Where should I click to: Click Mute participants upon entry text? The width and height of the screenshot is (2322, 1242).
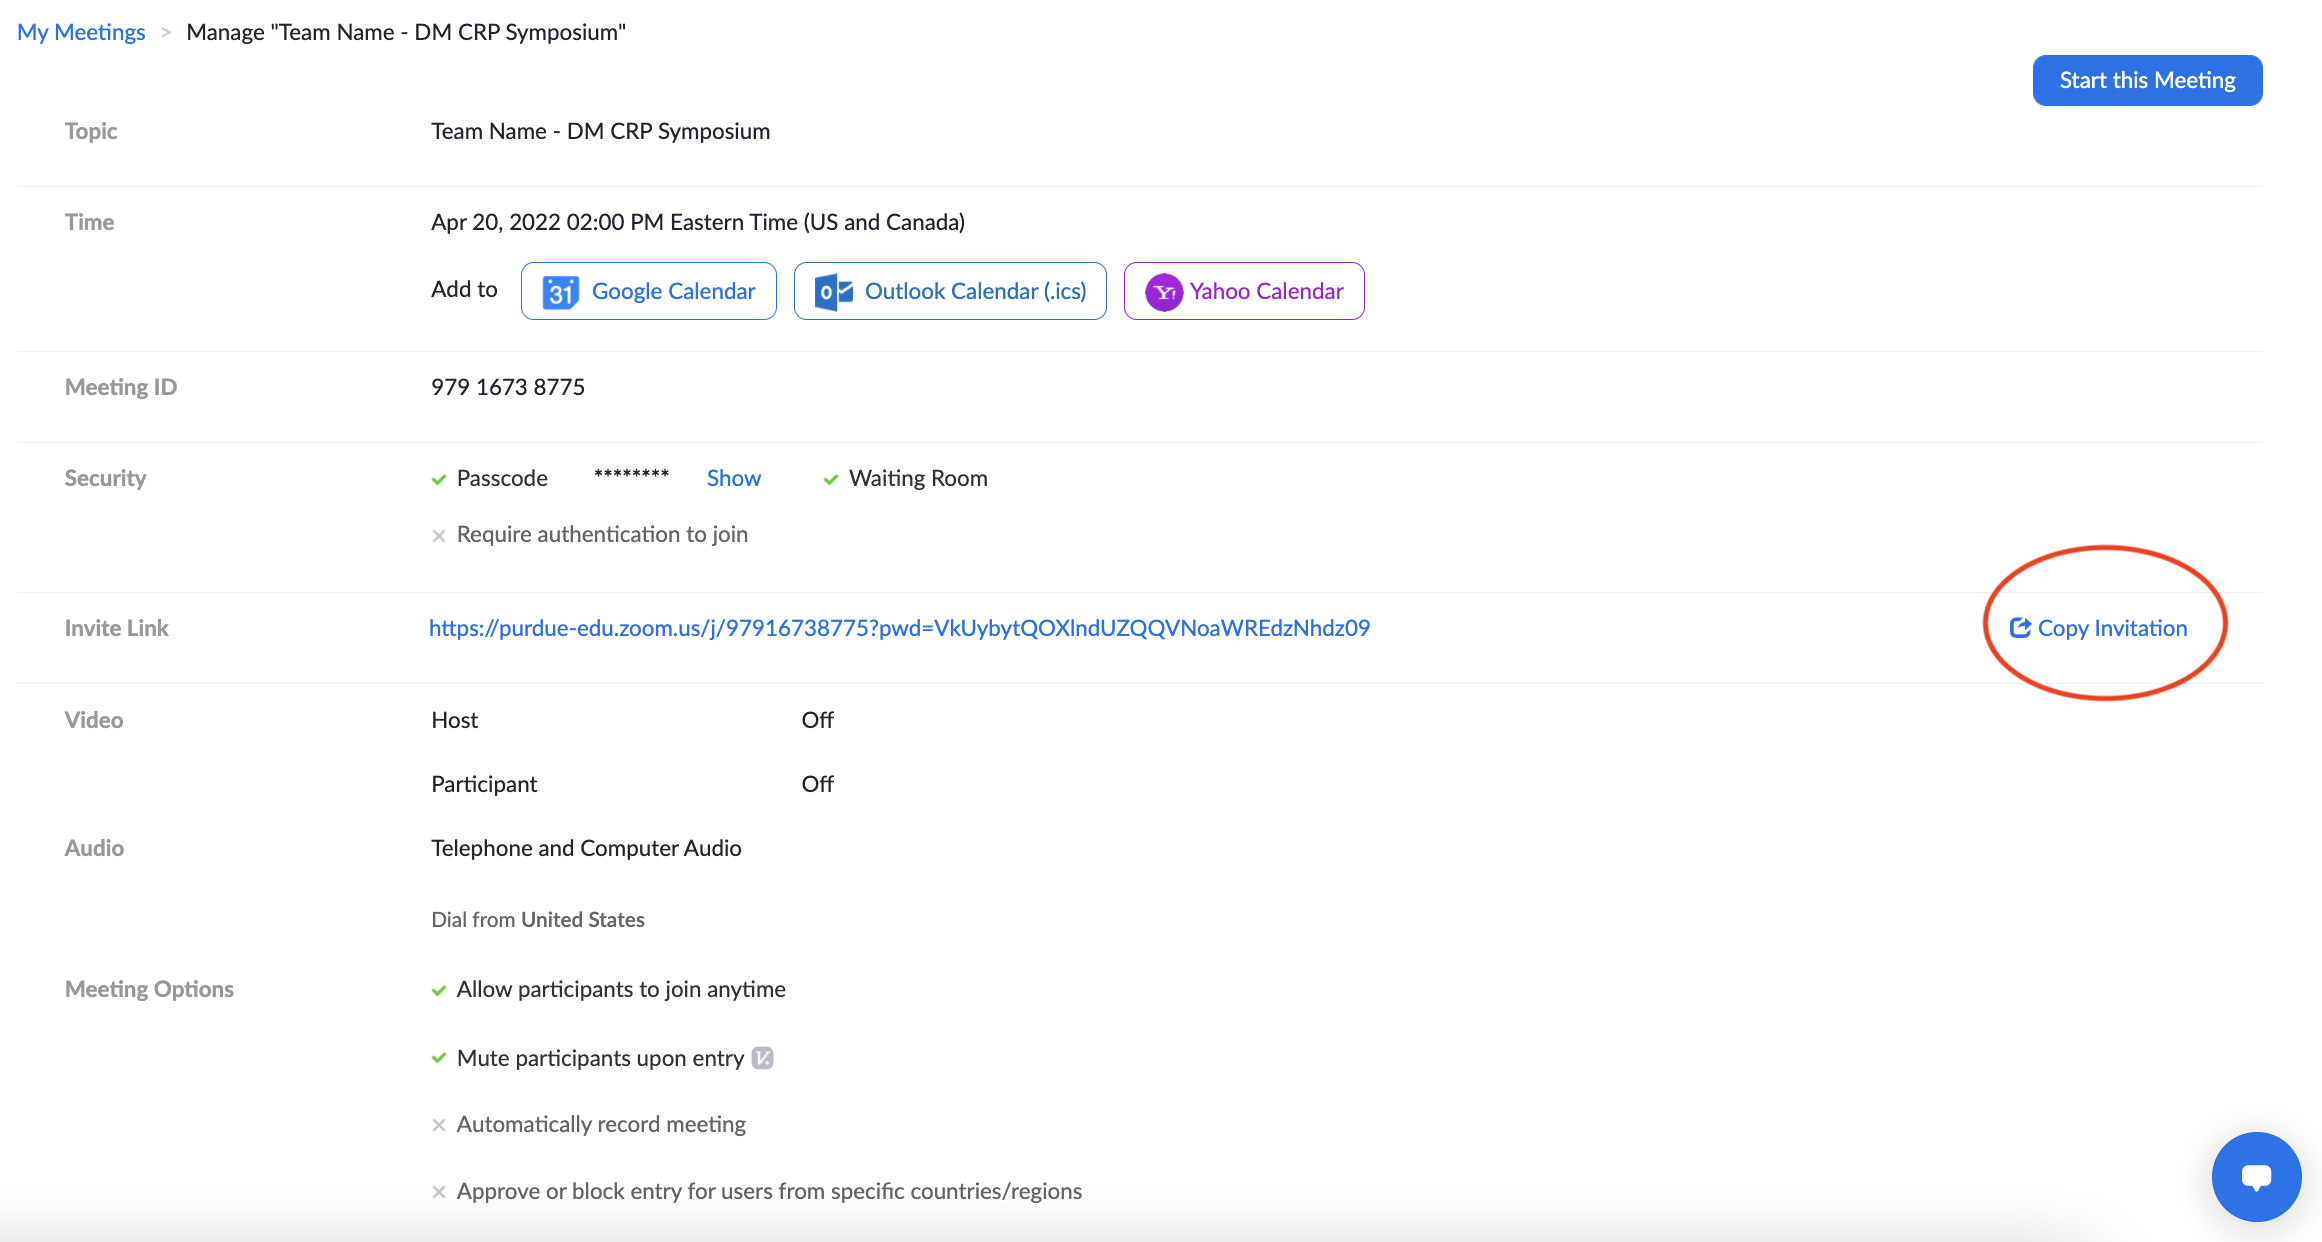[x=600, y=1058]
